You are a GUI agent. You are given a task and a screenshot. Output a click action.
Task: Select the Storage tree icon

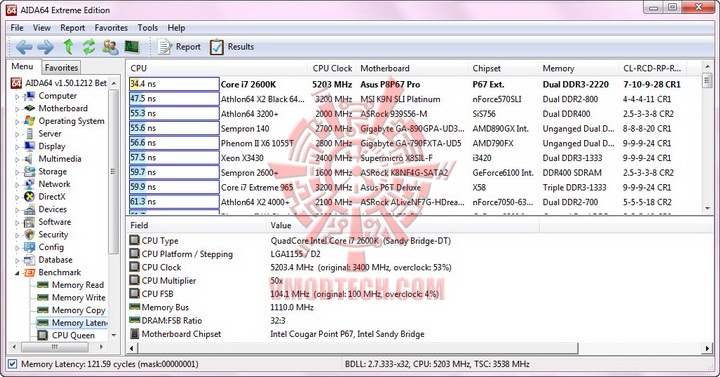coord(29,171)
